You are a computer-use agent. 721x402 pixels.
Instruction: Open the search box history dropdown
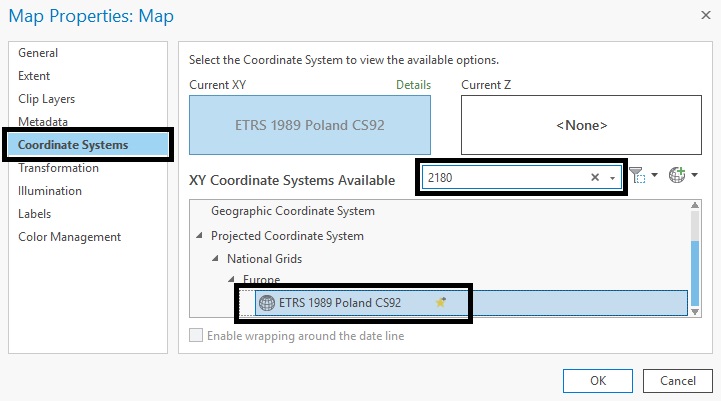pyautogui.click(x=611, y=177)
